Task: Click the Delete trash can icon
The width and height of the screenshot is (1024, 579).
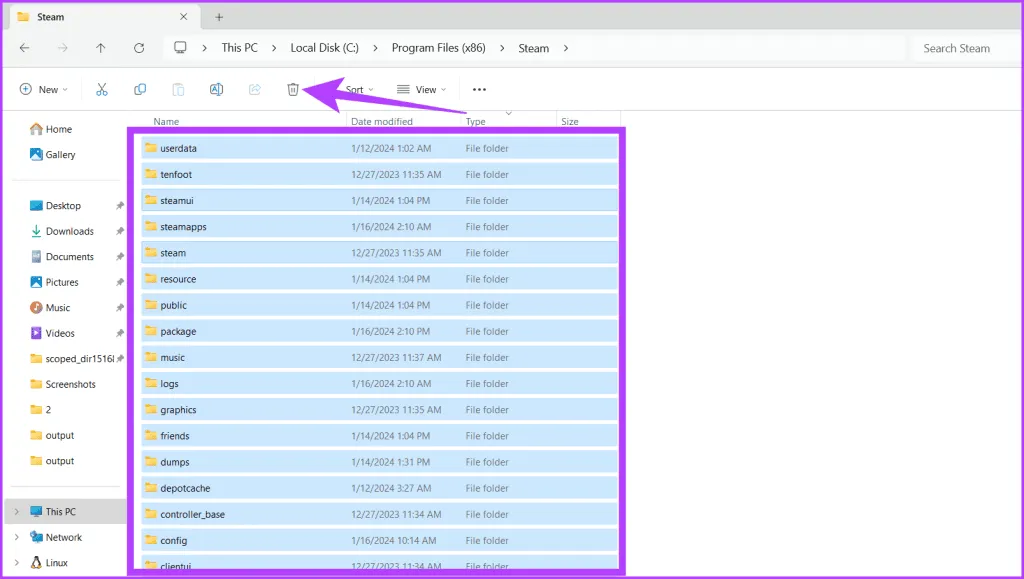Action: [x=293, y=89]
